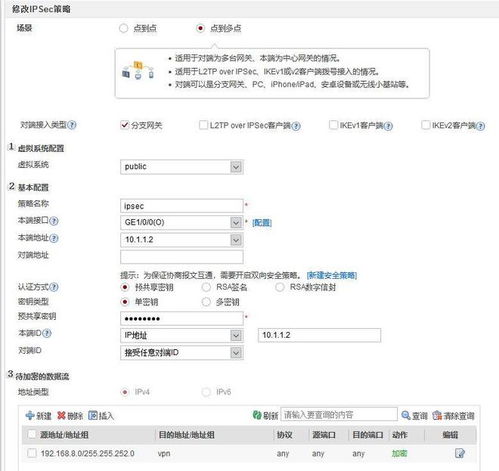Open help icon next to IKEv1客户端
The width and height of the screenshot is (499, 471).
point(388,126)
